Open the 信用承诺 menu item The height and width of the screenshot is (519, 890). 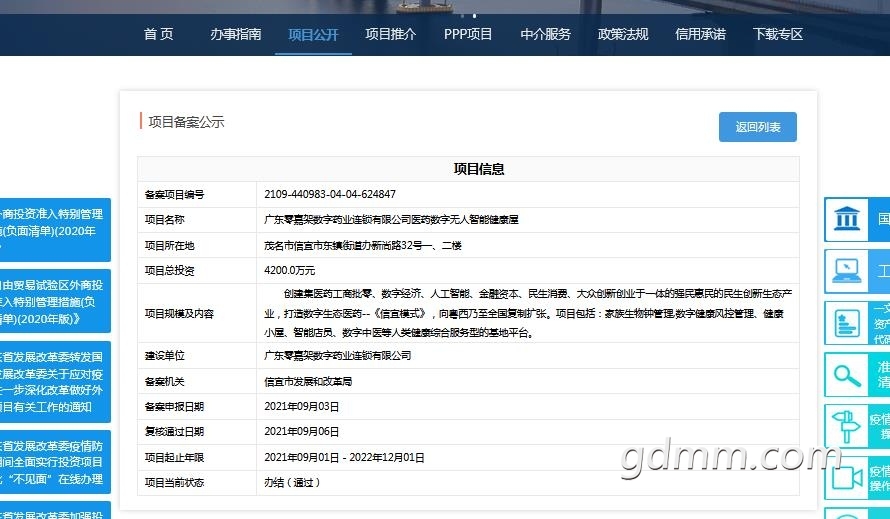700,34
